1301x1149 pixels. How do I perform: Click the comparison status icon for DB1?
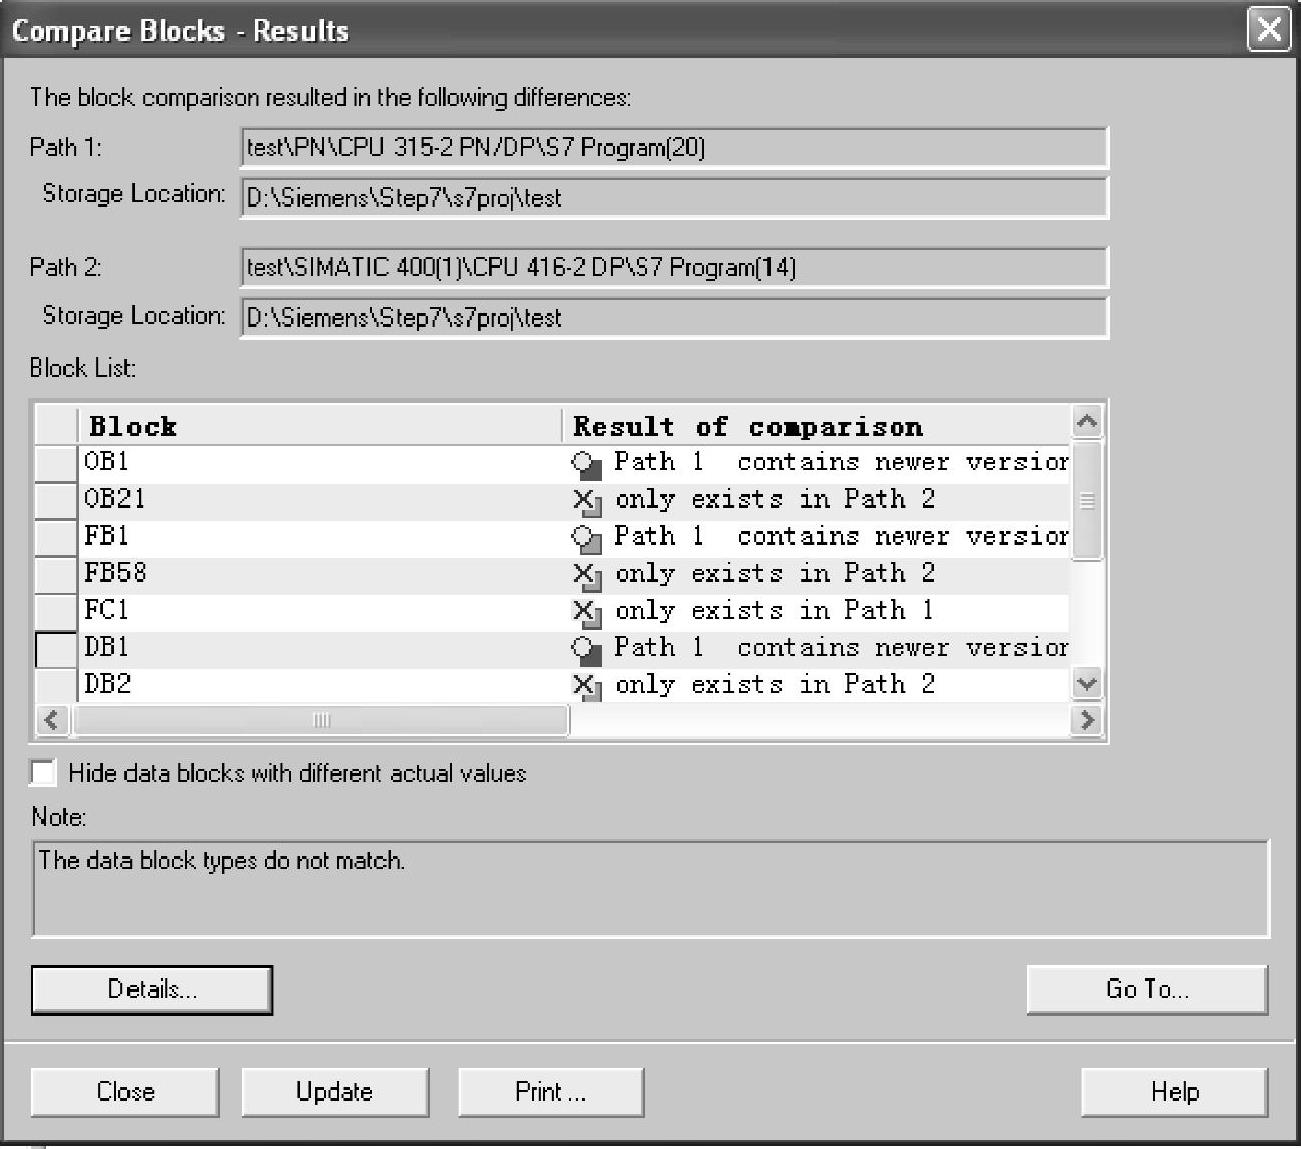pos(586,649)
